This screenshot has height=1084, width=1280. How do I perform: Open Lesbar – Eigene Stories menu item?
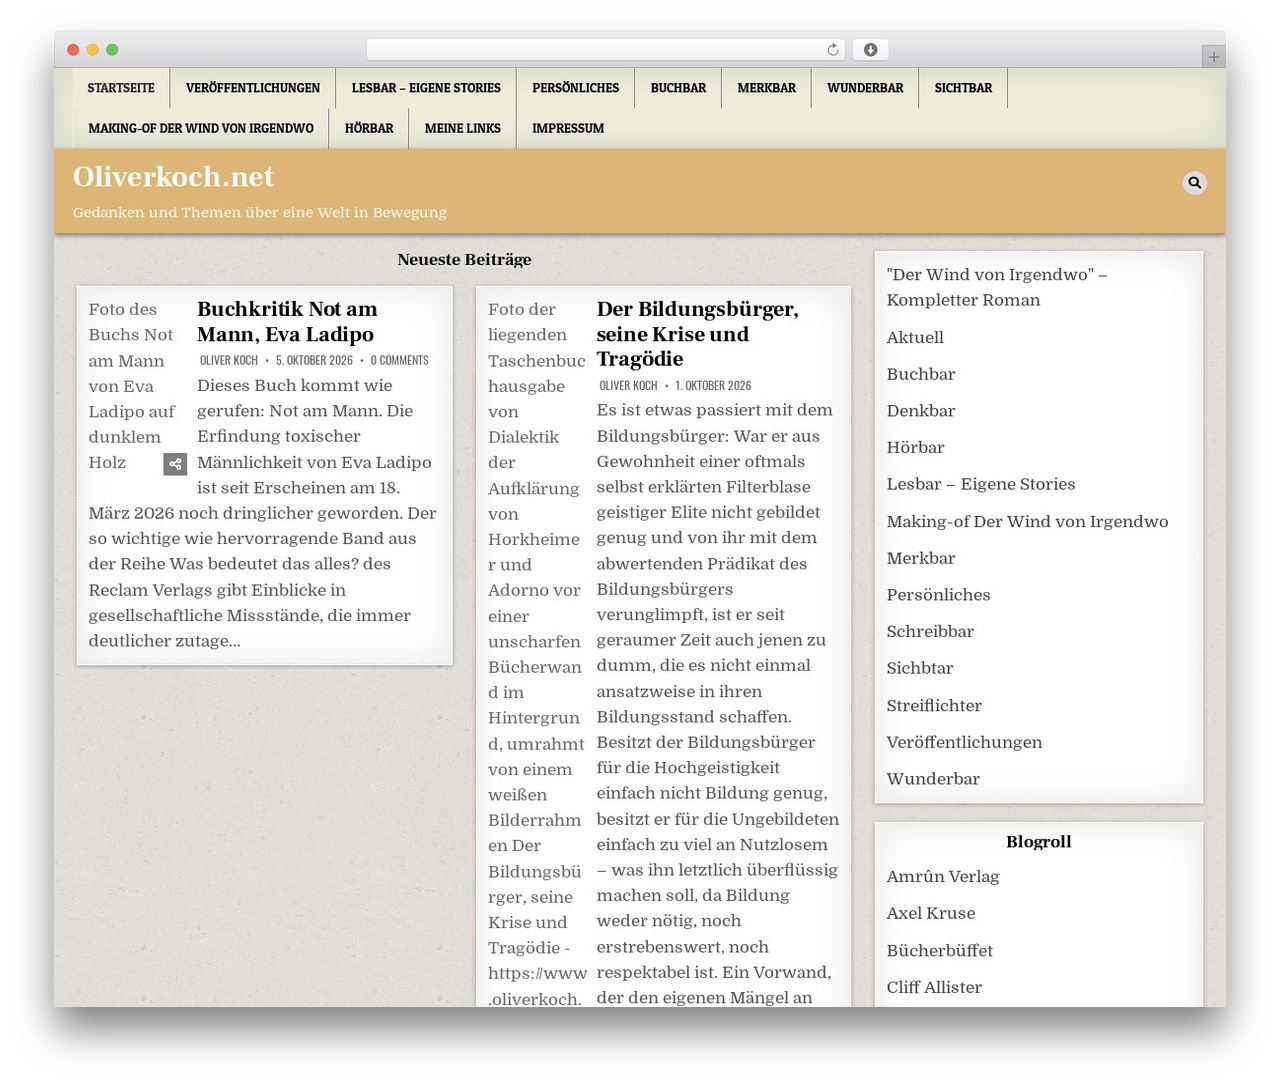tap(426, 88)
